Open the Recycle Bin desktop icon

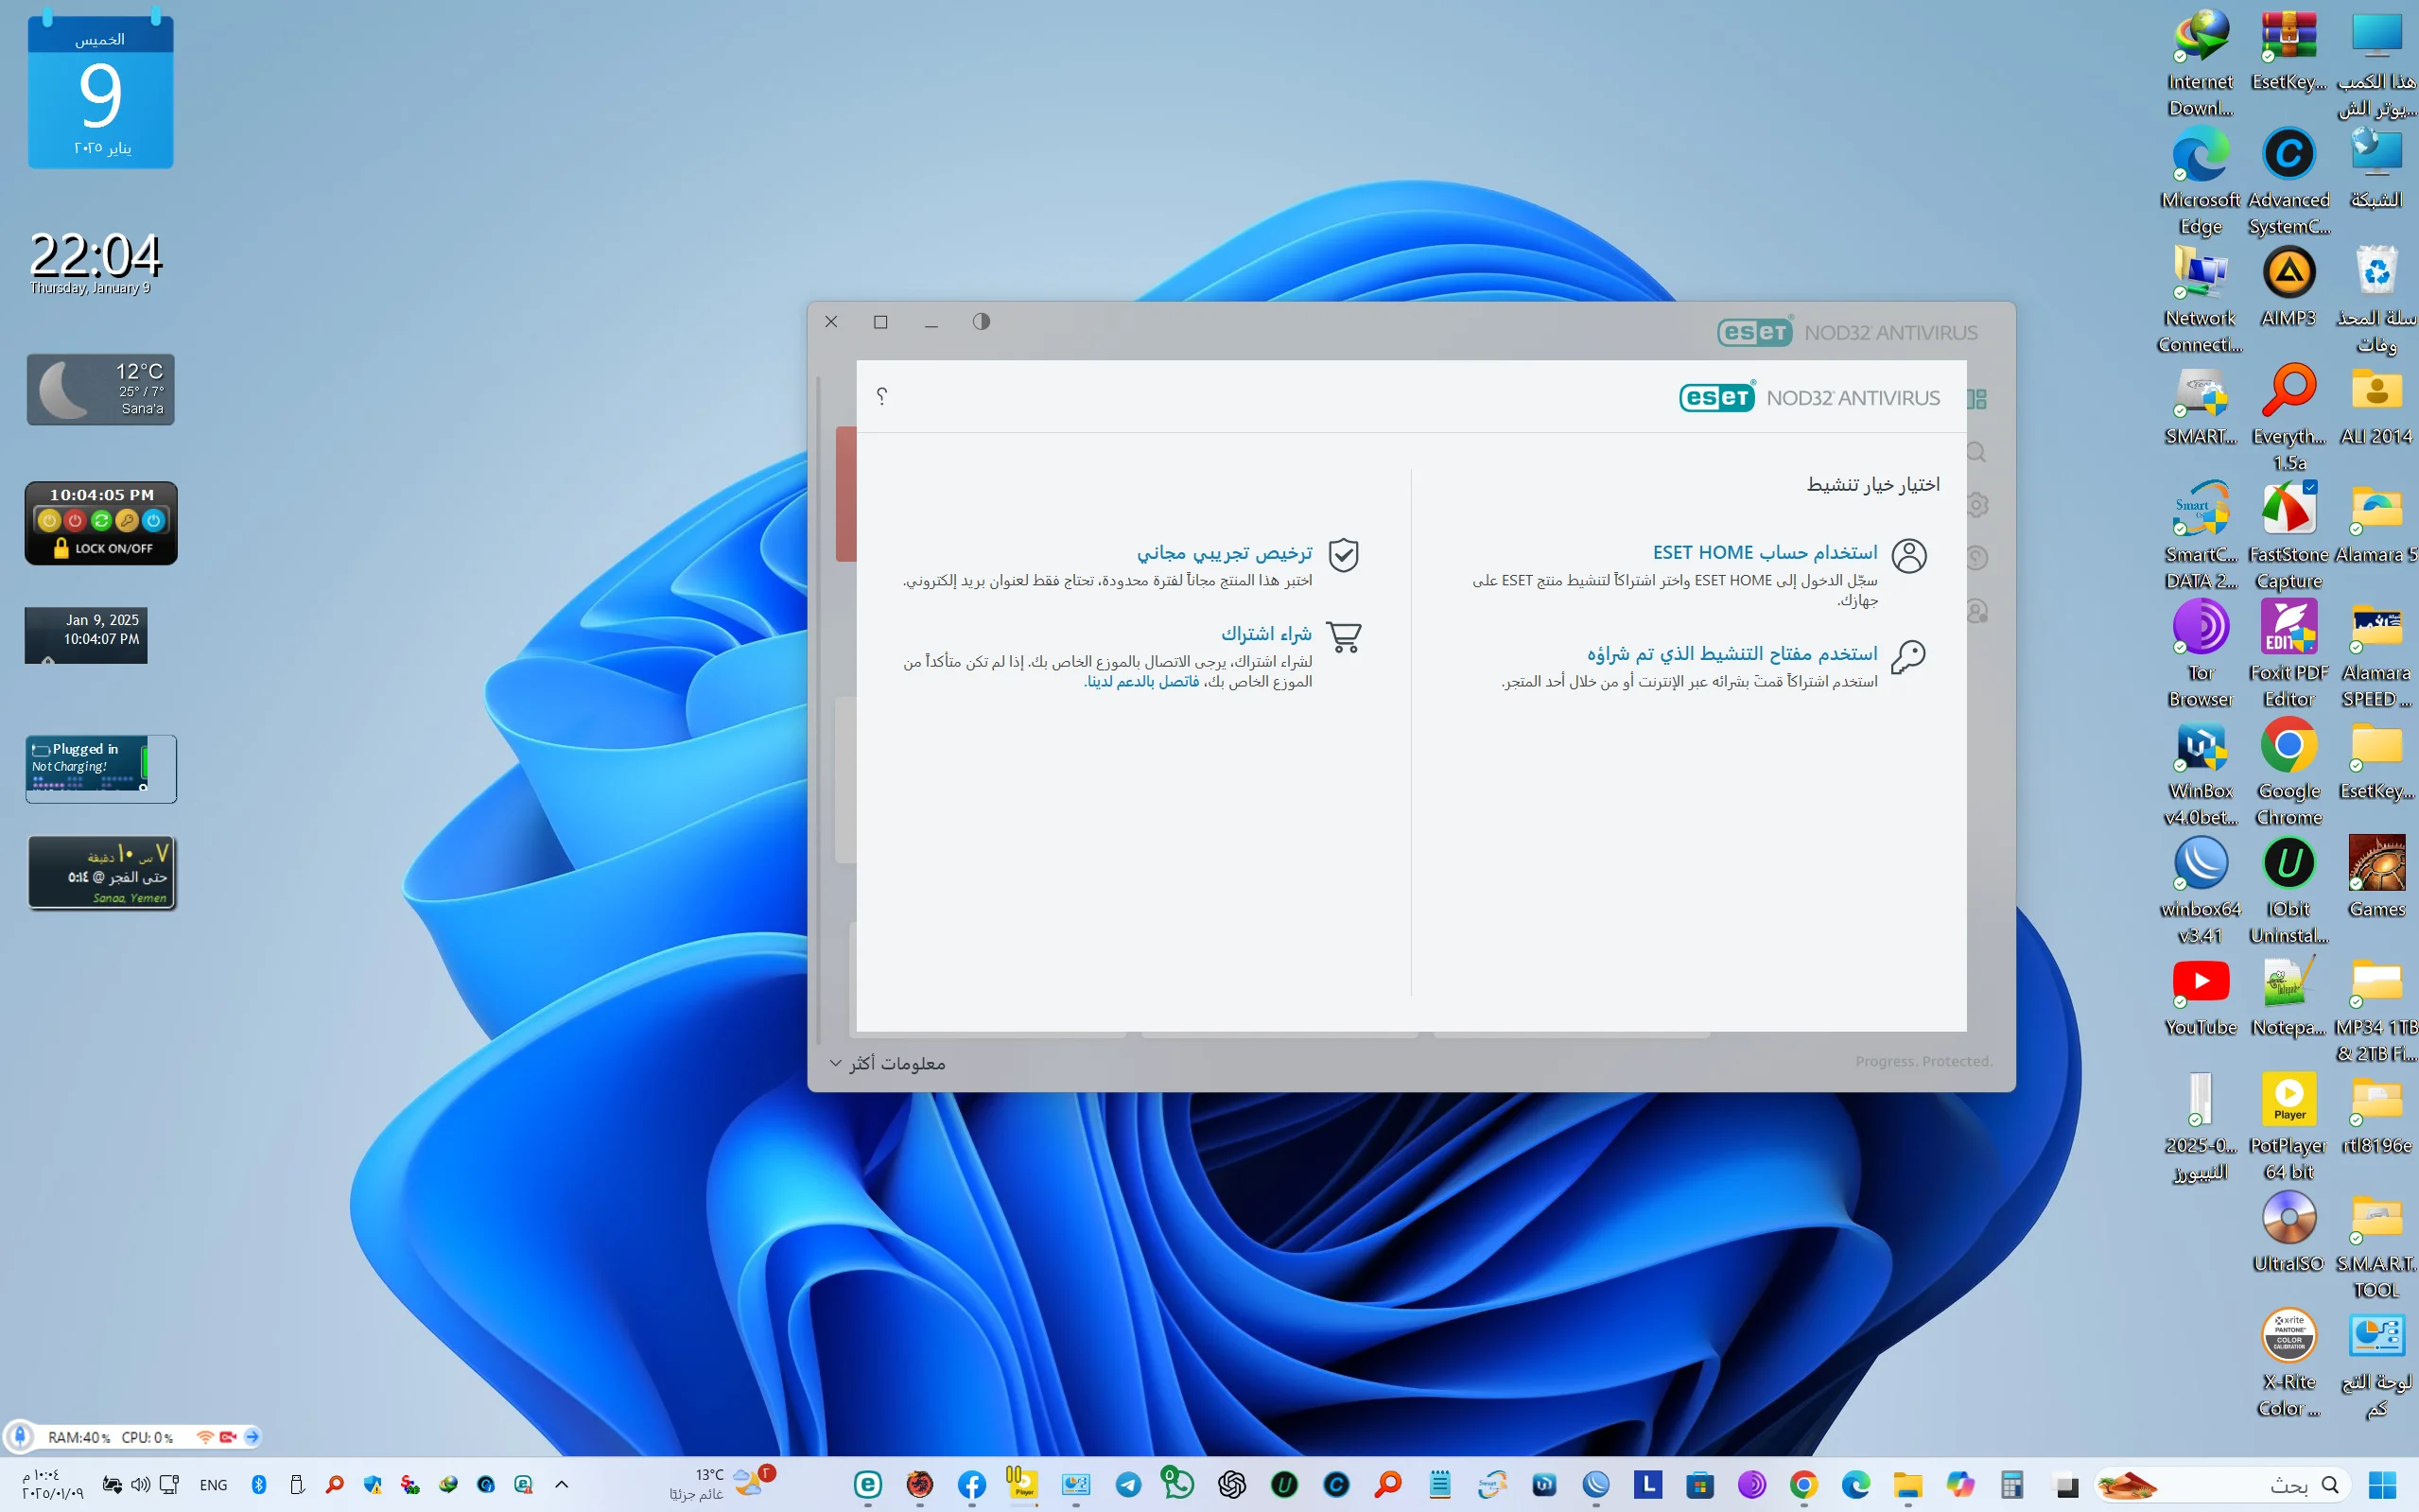[x=2376, y=300]
